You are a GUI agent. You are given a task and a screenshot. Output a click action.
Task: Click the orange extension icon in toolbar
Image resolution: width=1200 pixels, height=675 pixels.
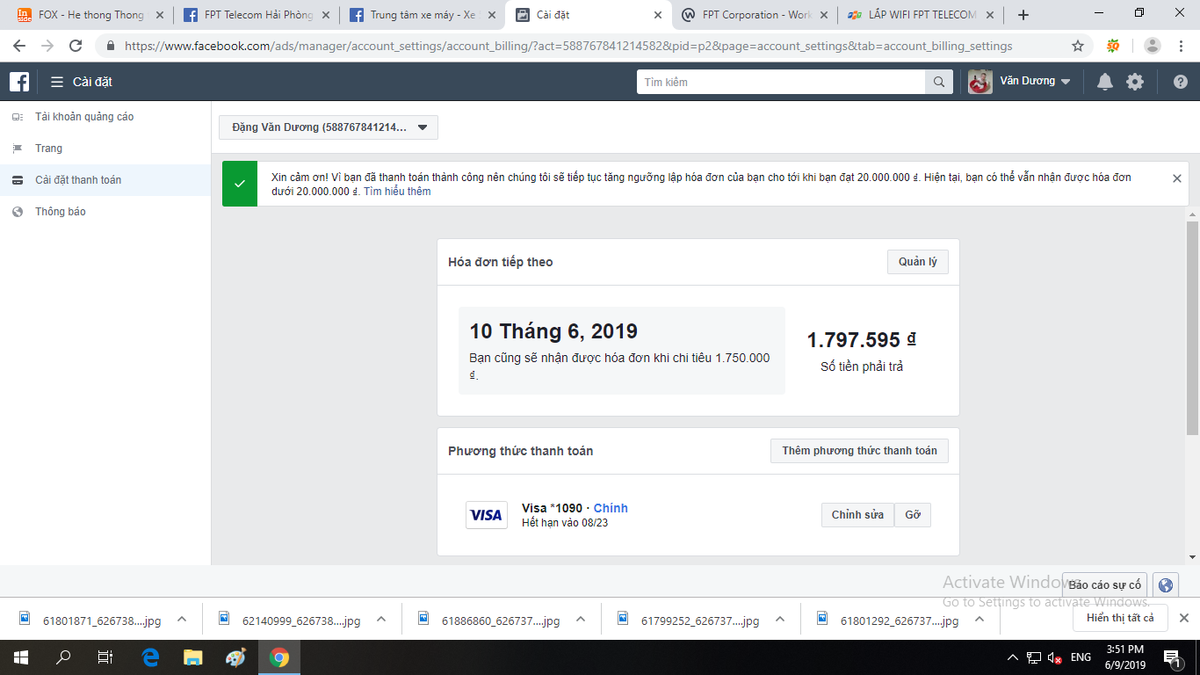(x=1113, y=46)
